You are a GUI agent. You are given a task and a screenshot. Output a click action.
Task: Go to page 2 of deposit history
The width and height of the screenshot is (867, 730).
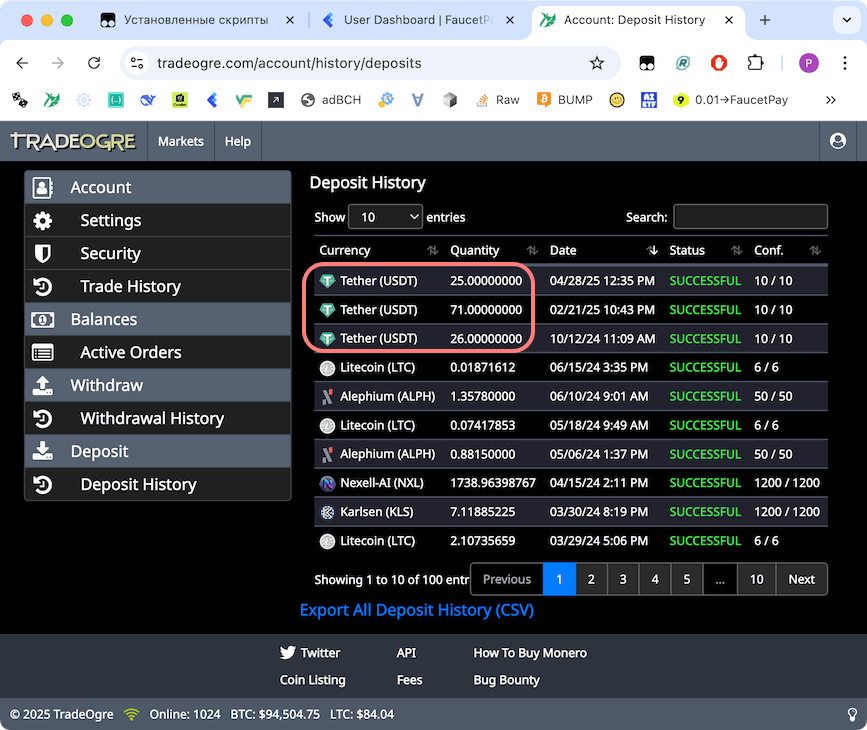[x=591, y=579]
